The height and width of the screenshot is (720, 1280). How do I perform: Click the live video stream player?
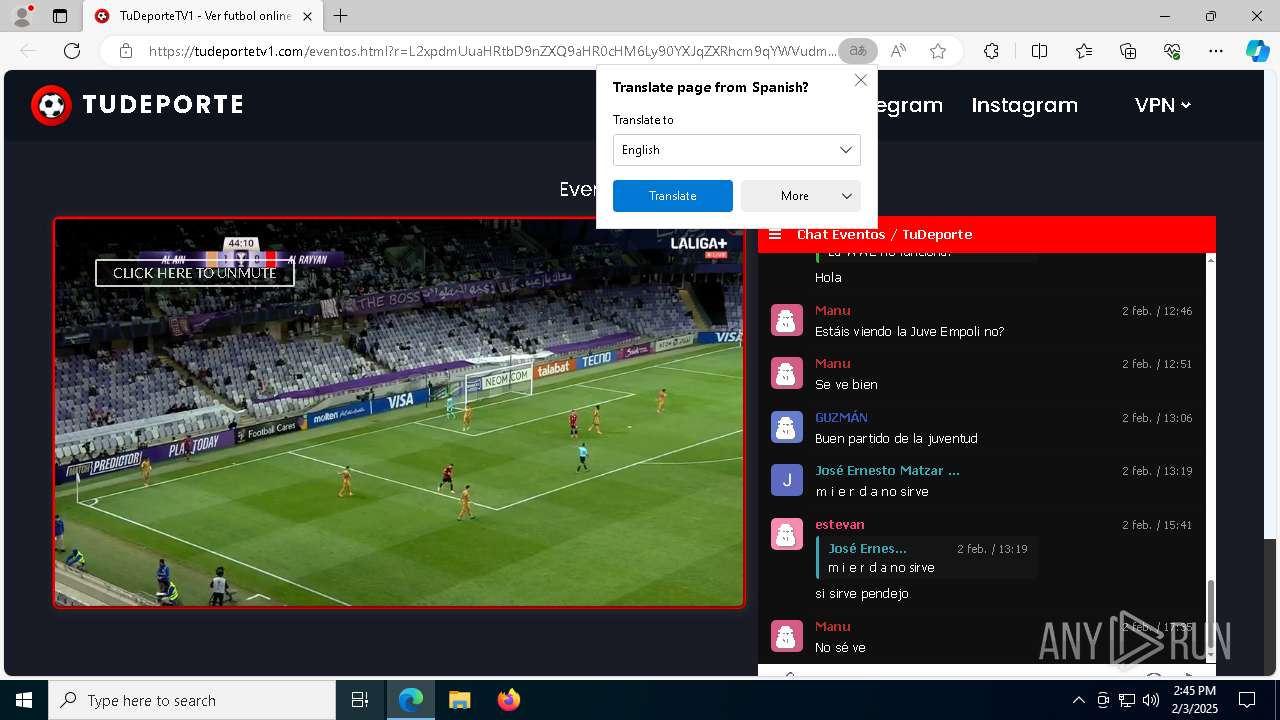(399, 412)
